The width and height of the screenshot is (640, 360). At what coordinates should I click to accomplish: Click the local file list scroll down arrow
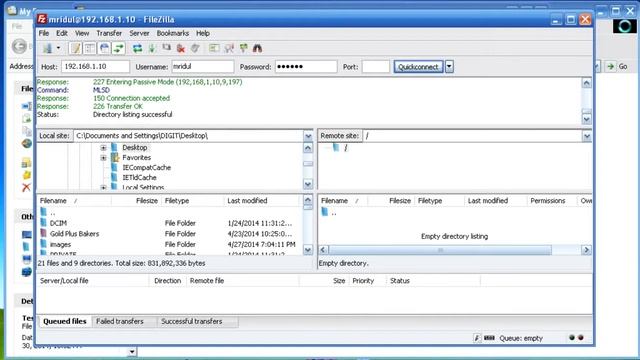pyautogui.click(x=308, y=250)
